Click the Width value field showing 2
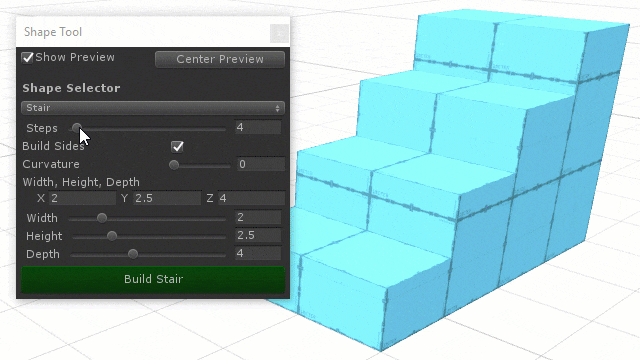 tap(258, 217)
